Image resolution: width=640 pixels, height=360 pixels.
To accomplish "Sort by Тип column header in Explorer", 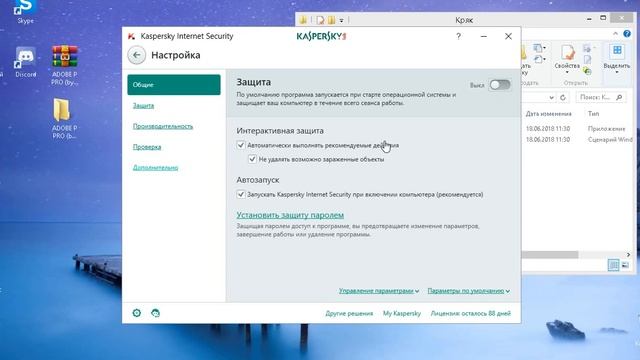I will click(593, 114).
